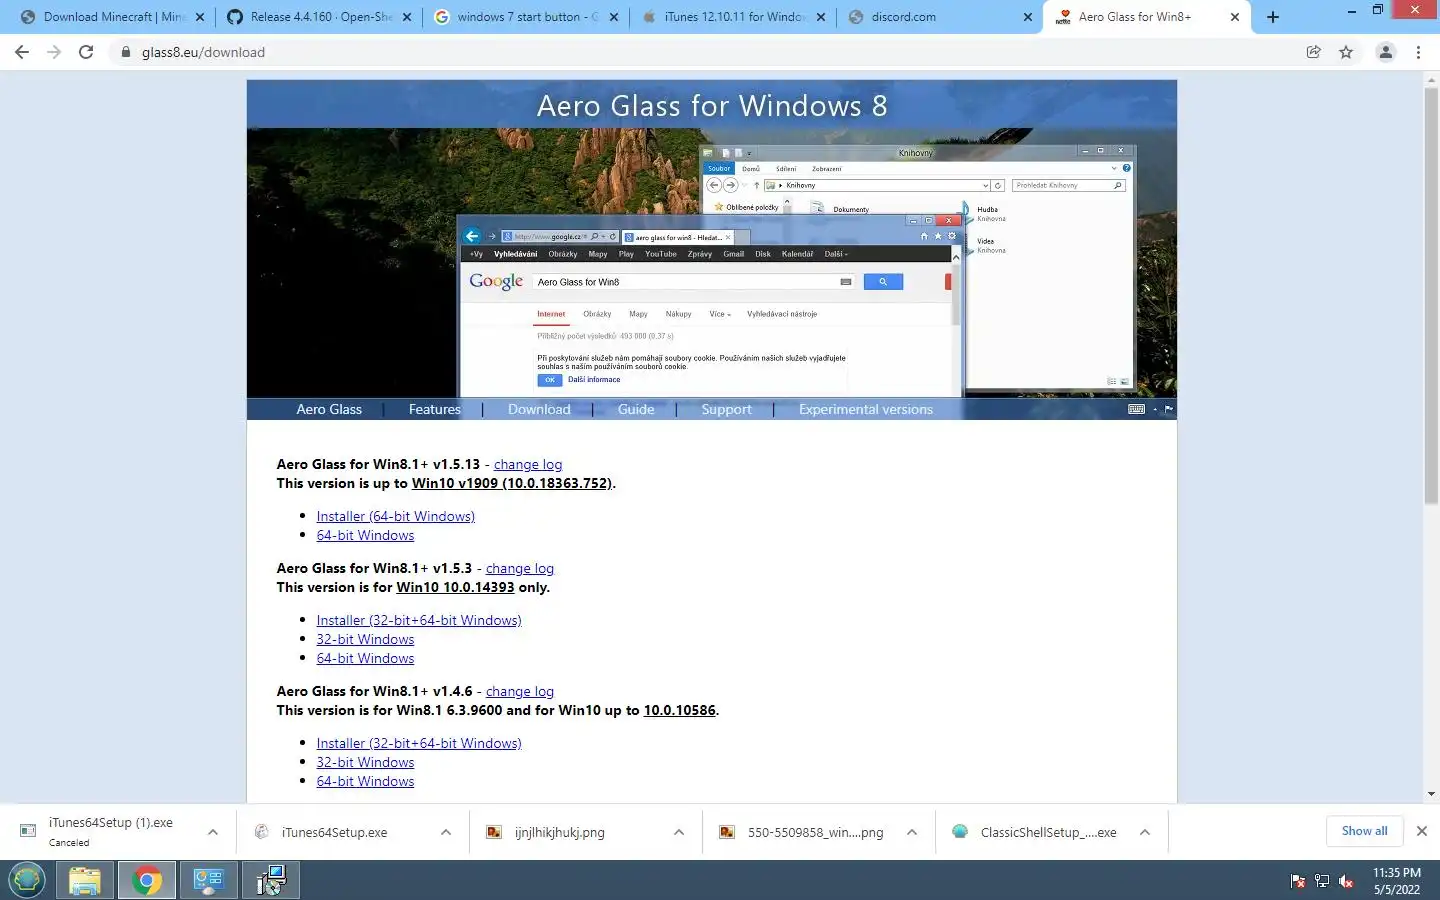1440x900 pixels.
Task: Open the Support site menu item
Action: pyautogui.click(x=726, y=409)
